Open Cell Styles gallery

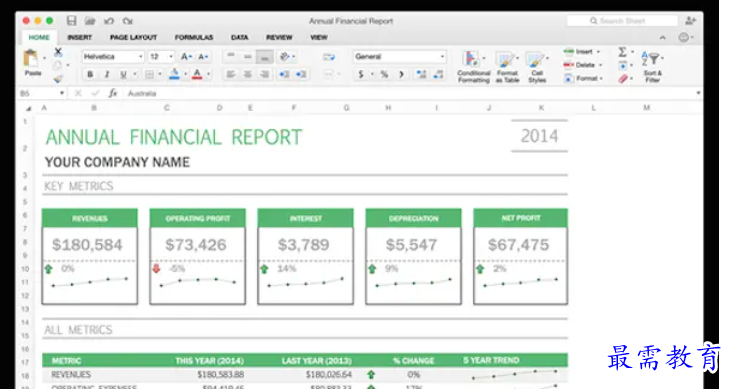tap(537, 67)
